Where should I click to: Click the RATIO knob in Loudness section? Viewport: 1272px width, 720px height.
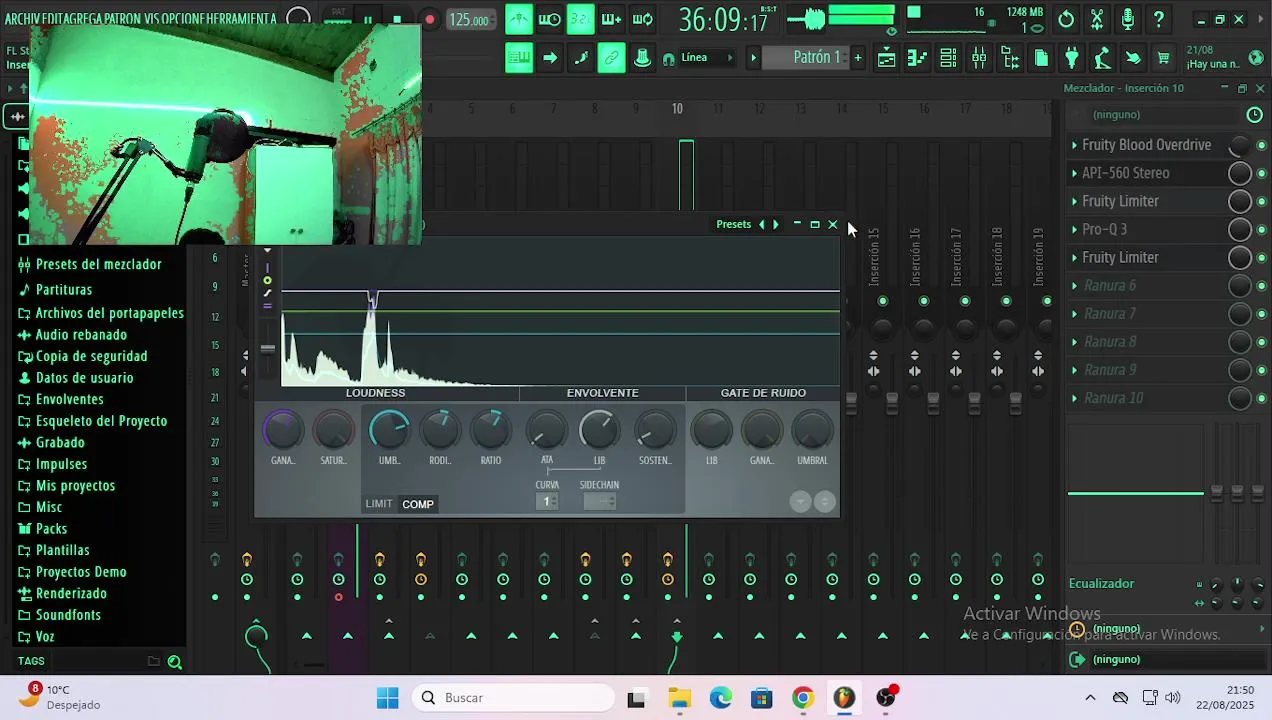[490, 430]
